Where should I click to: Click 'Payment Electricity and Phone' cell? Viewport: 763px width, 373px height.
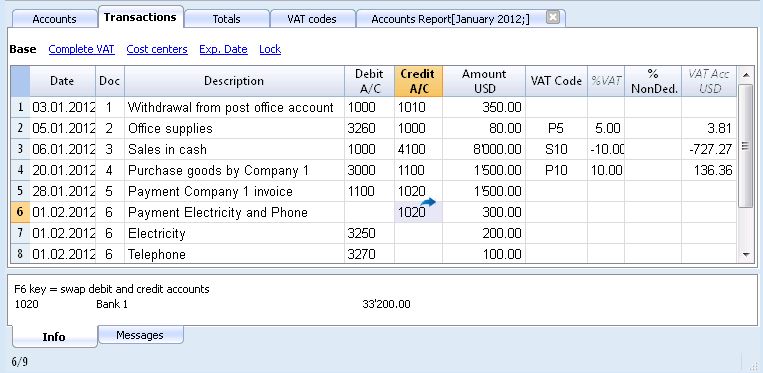[234, 213]
